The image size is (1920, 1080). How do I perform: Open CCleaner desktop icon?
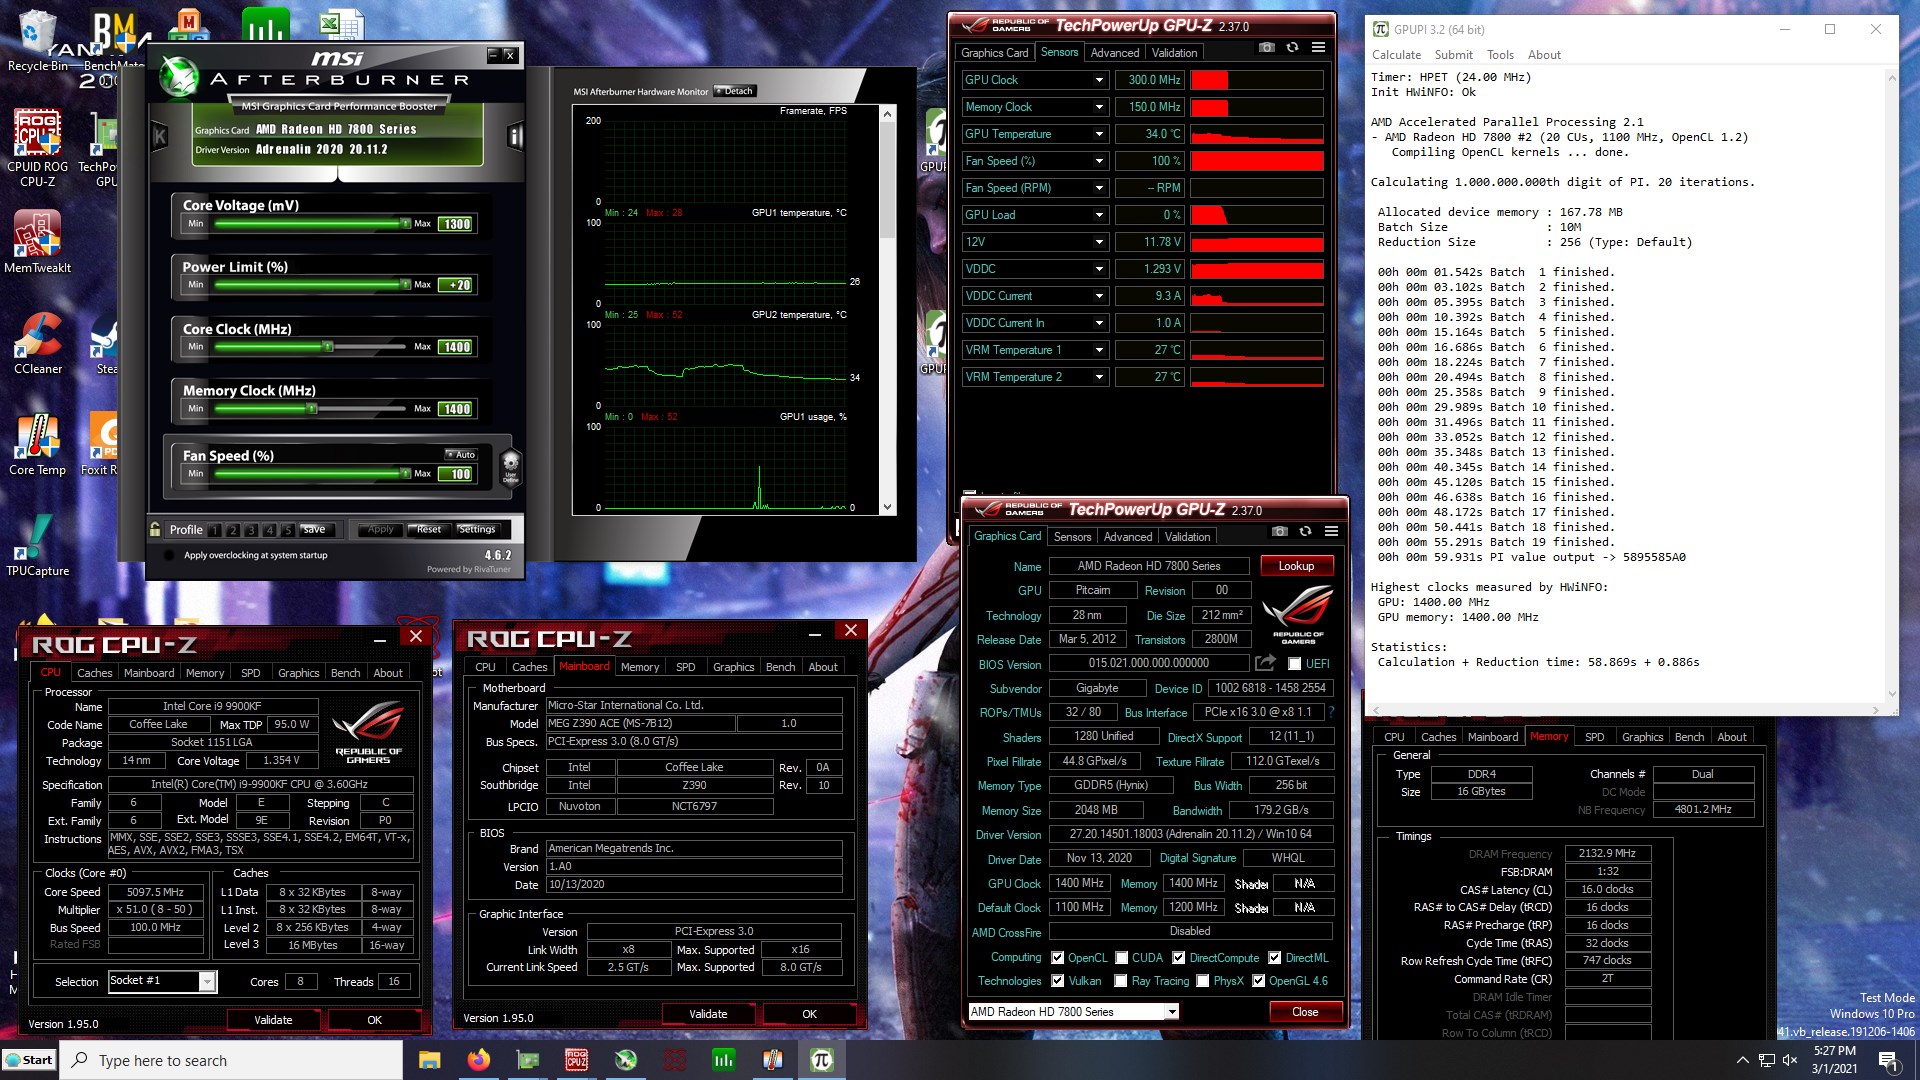pyautogui.click(x=37, y=343)
